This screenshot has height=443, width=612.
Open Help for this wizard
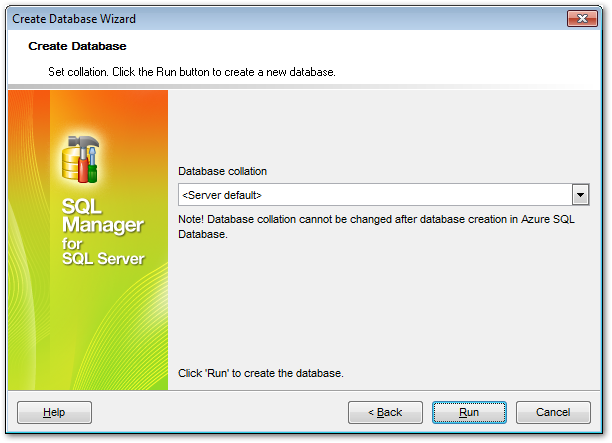[55, 412]
